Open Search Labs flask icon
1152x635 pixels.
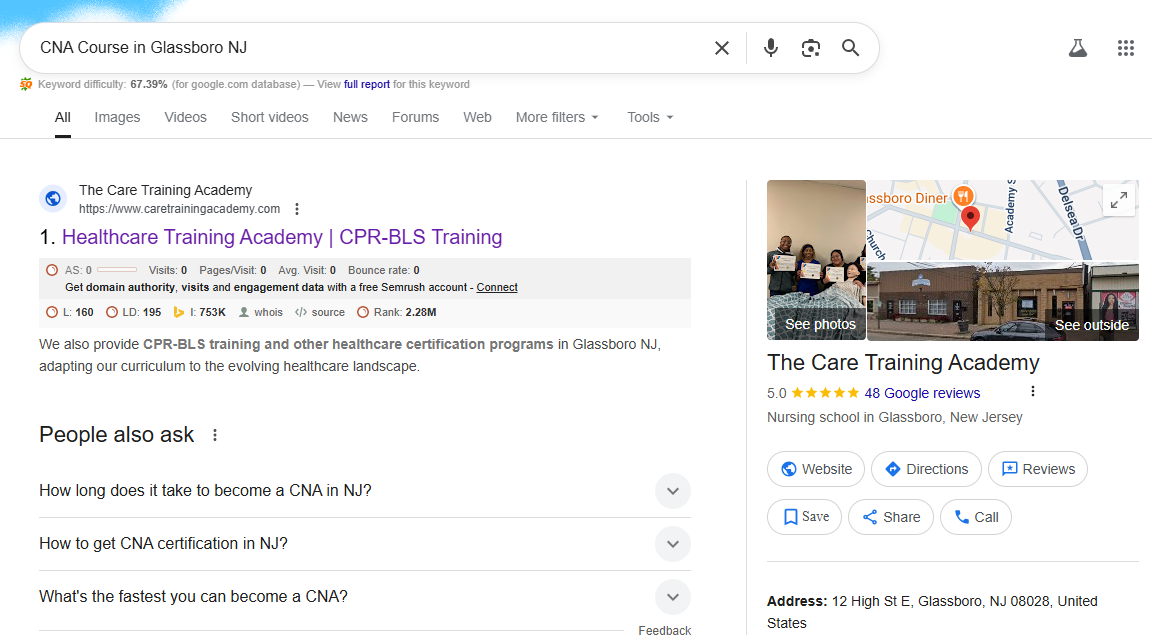(1077, 48)
